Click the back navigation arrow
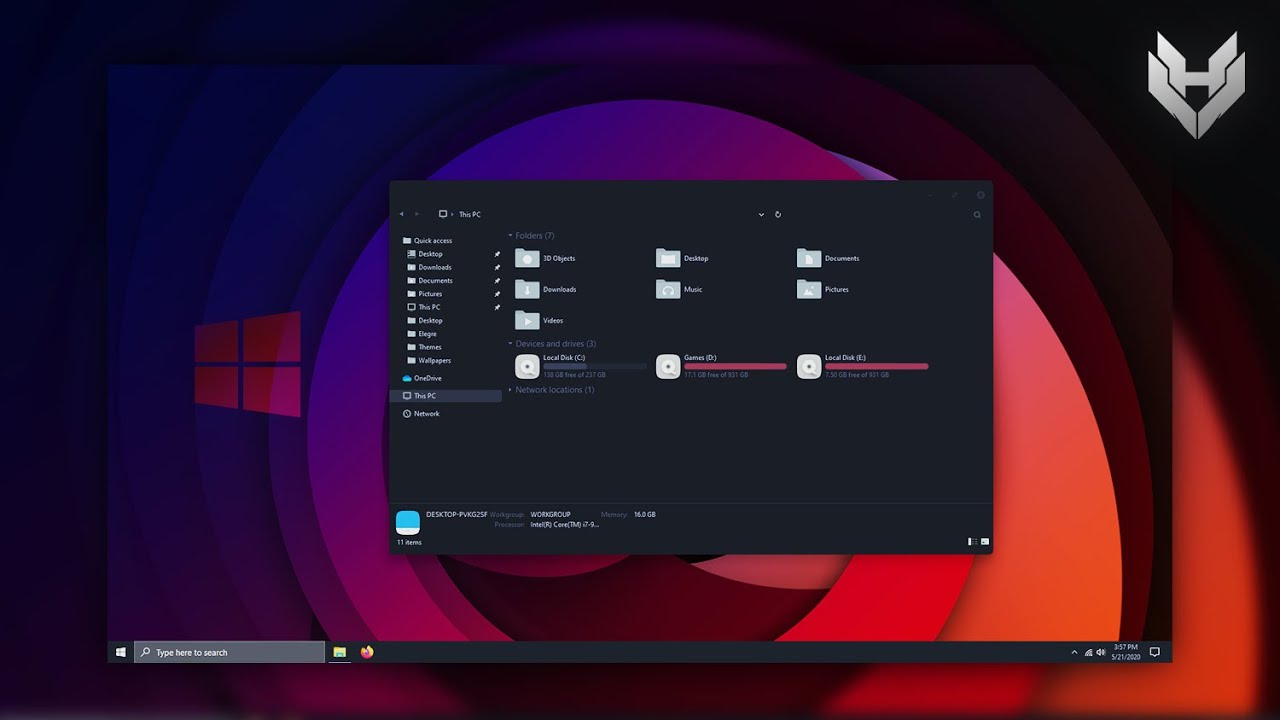The height and width of the screenshot is (720, 1280). [x=402, y=214]
